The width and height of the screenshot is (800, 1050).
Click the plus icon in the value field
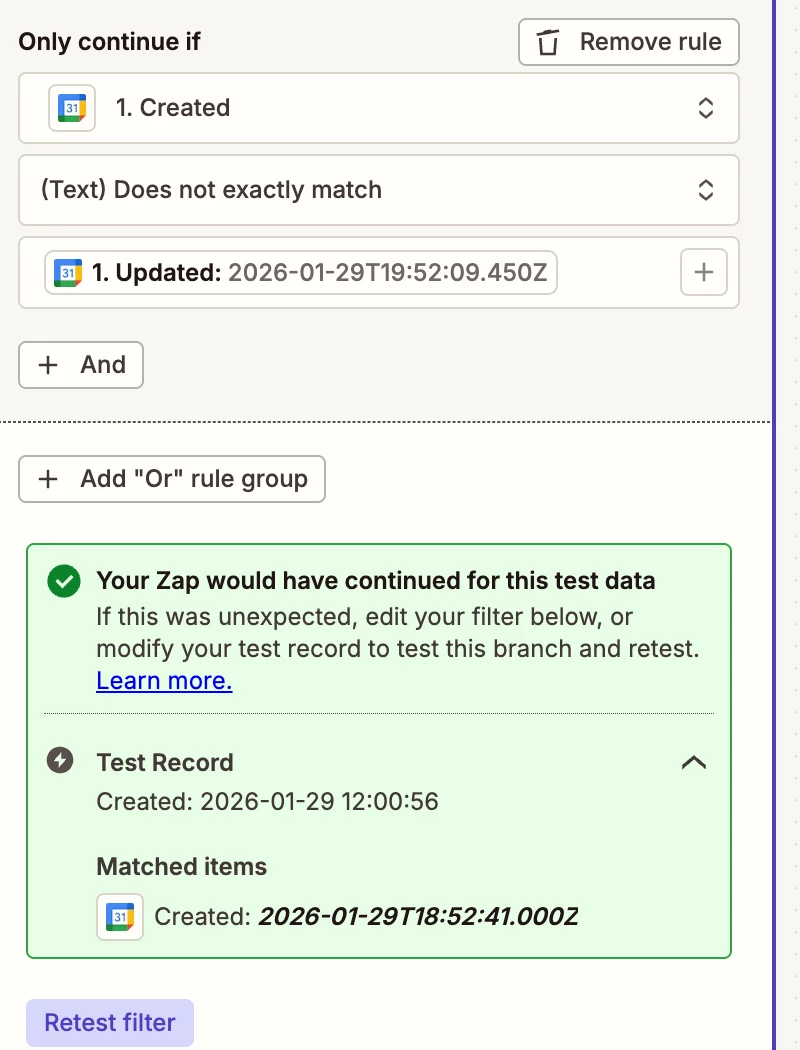point(704,272)
